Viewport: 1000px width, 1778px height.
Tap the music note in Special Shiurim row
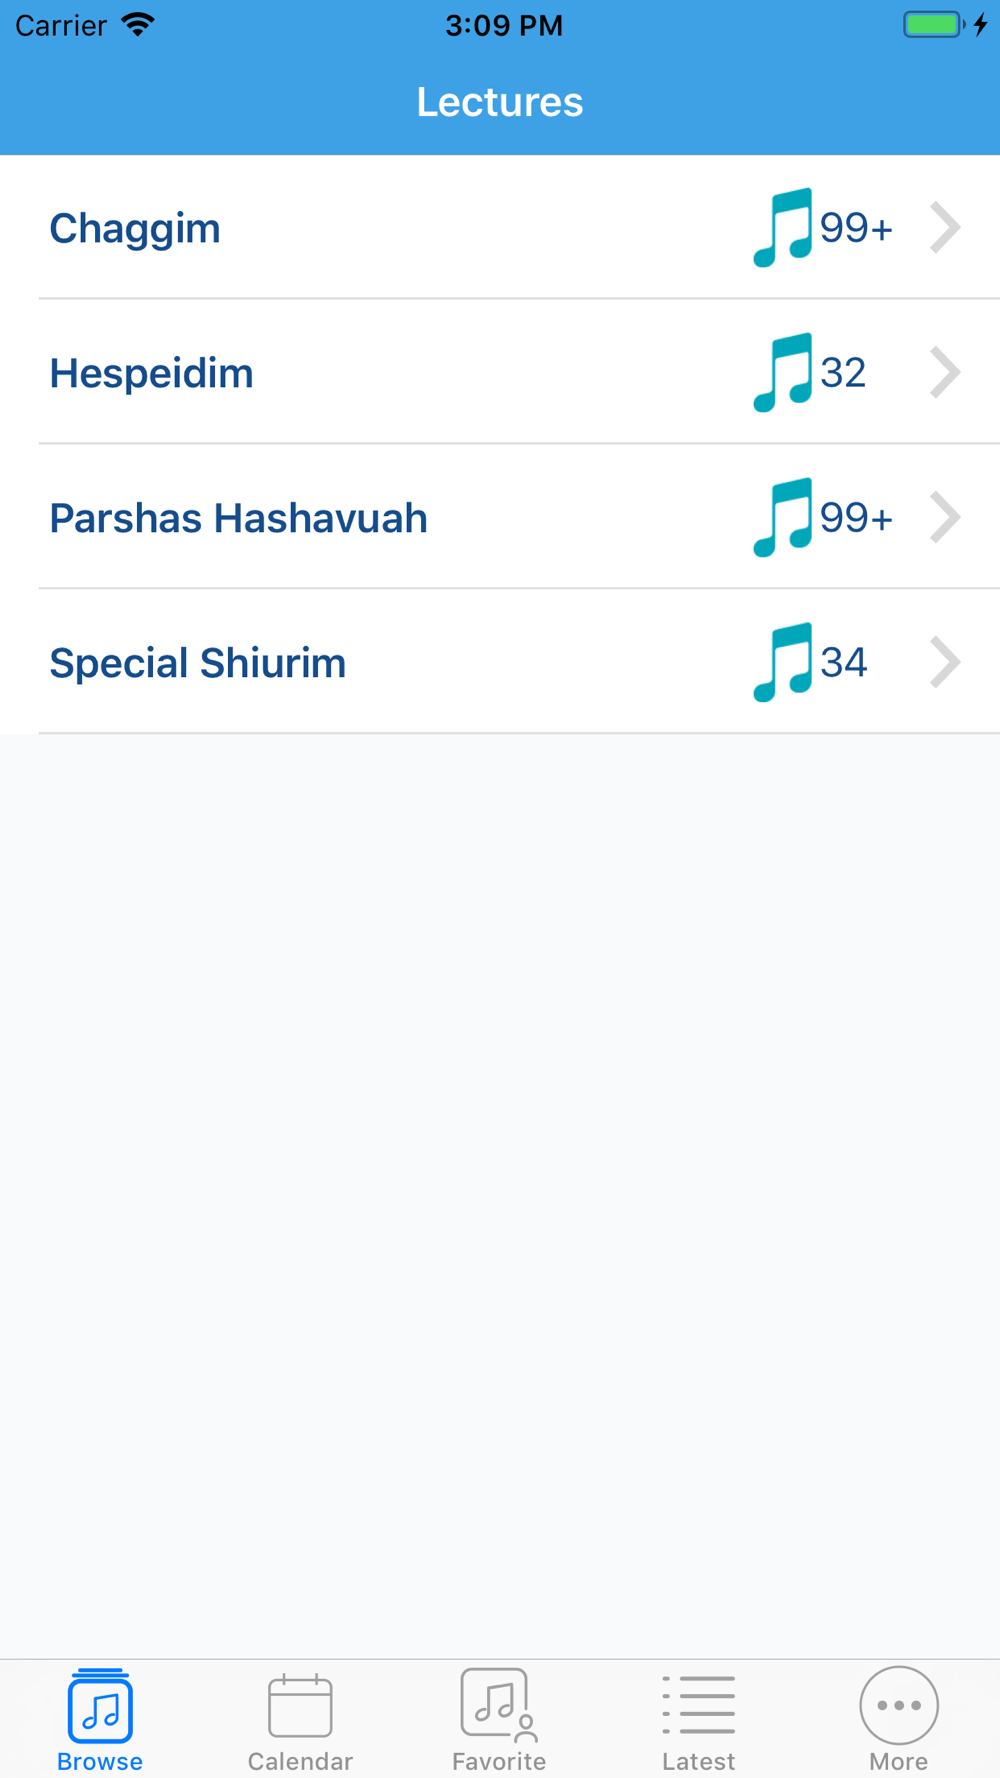782,663
